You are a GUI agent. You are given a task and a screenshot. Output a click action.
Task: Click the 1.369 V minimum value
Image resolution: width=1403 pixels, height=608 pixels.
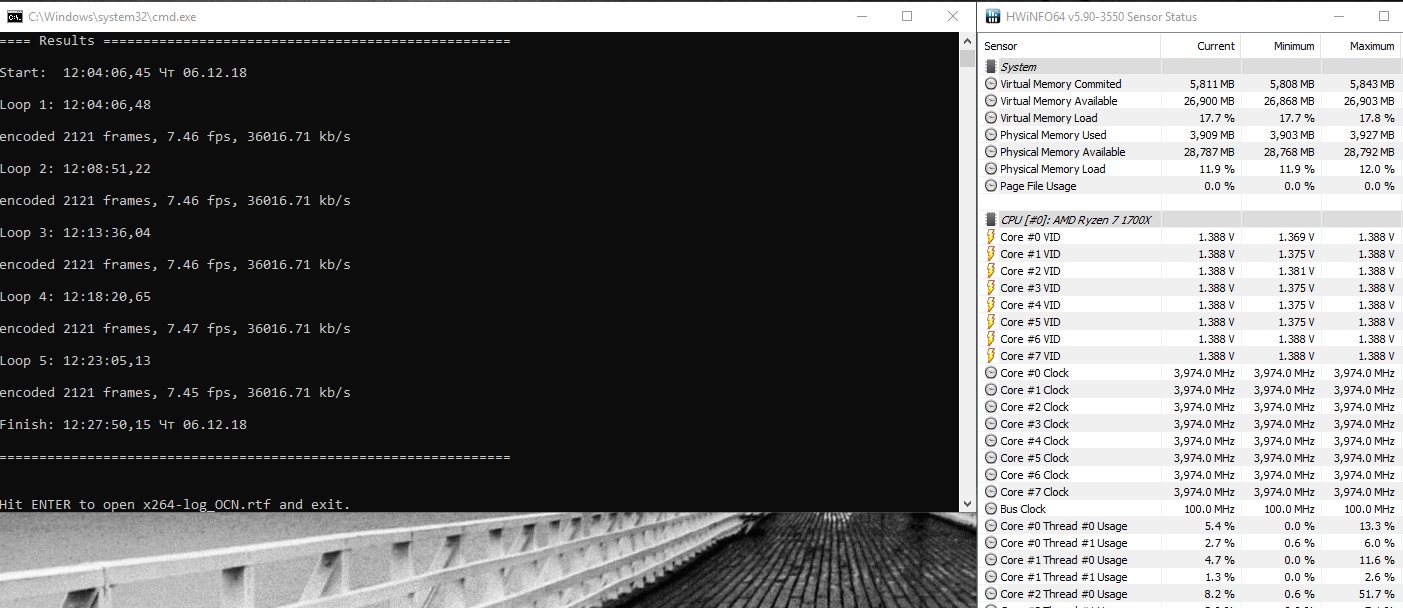point(1296,237)
